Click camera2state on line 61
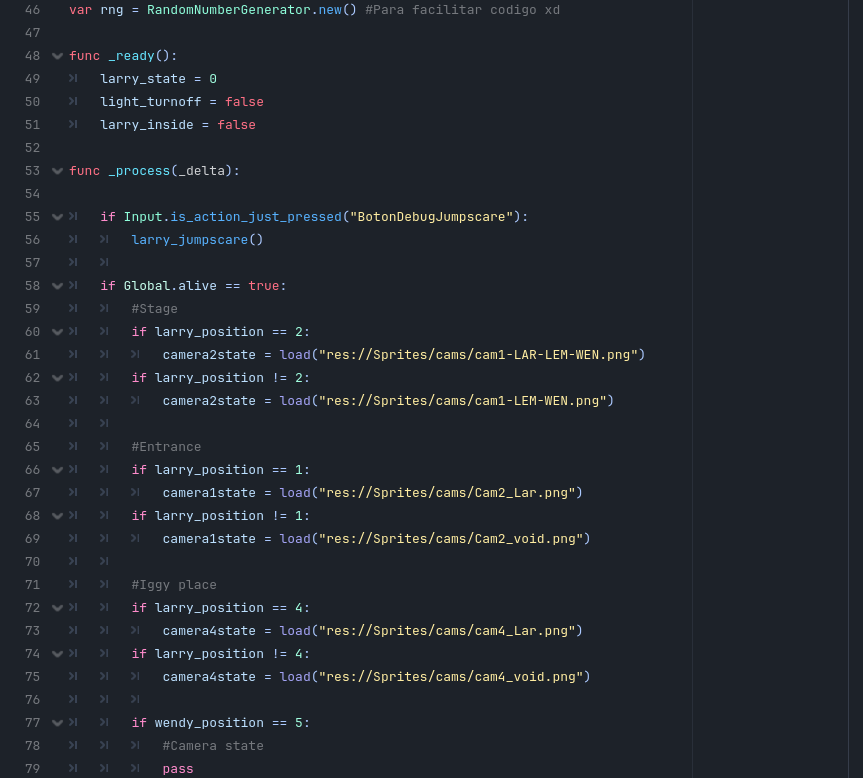 click(209, 355)
